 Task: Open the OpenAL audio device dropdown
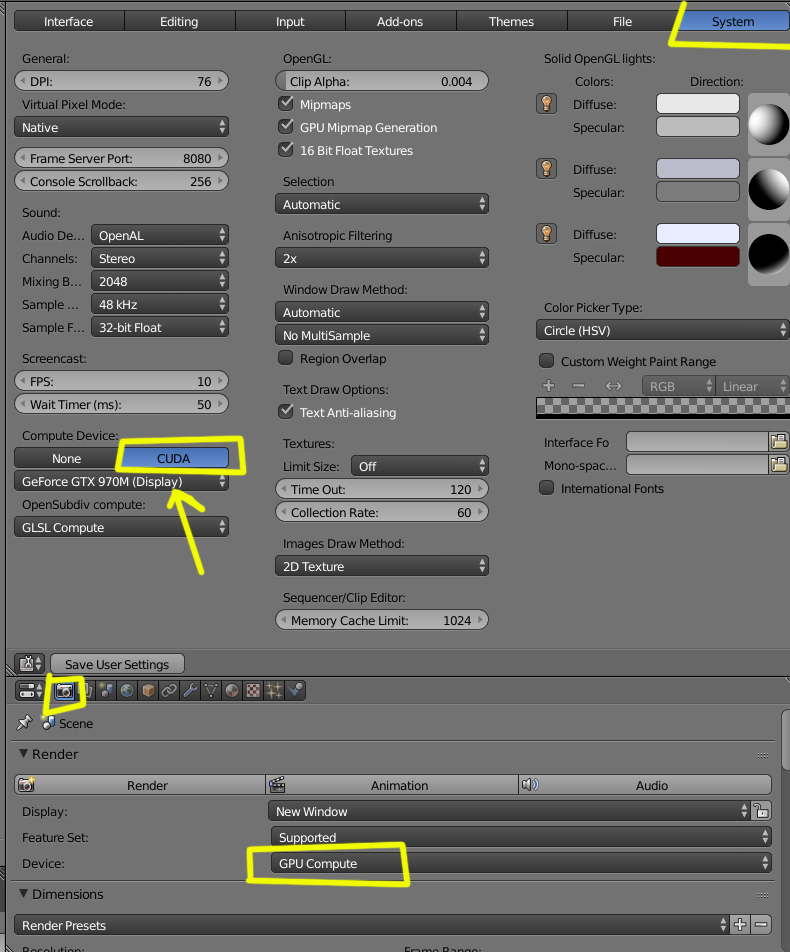tap(160, 235)
